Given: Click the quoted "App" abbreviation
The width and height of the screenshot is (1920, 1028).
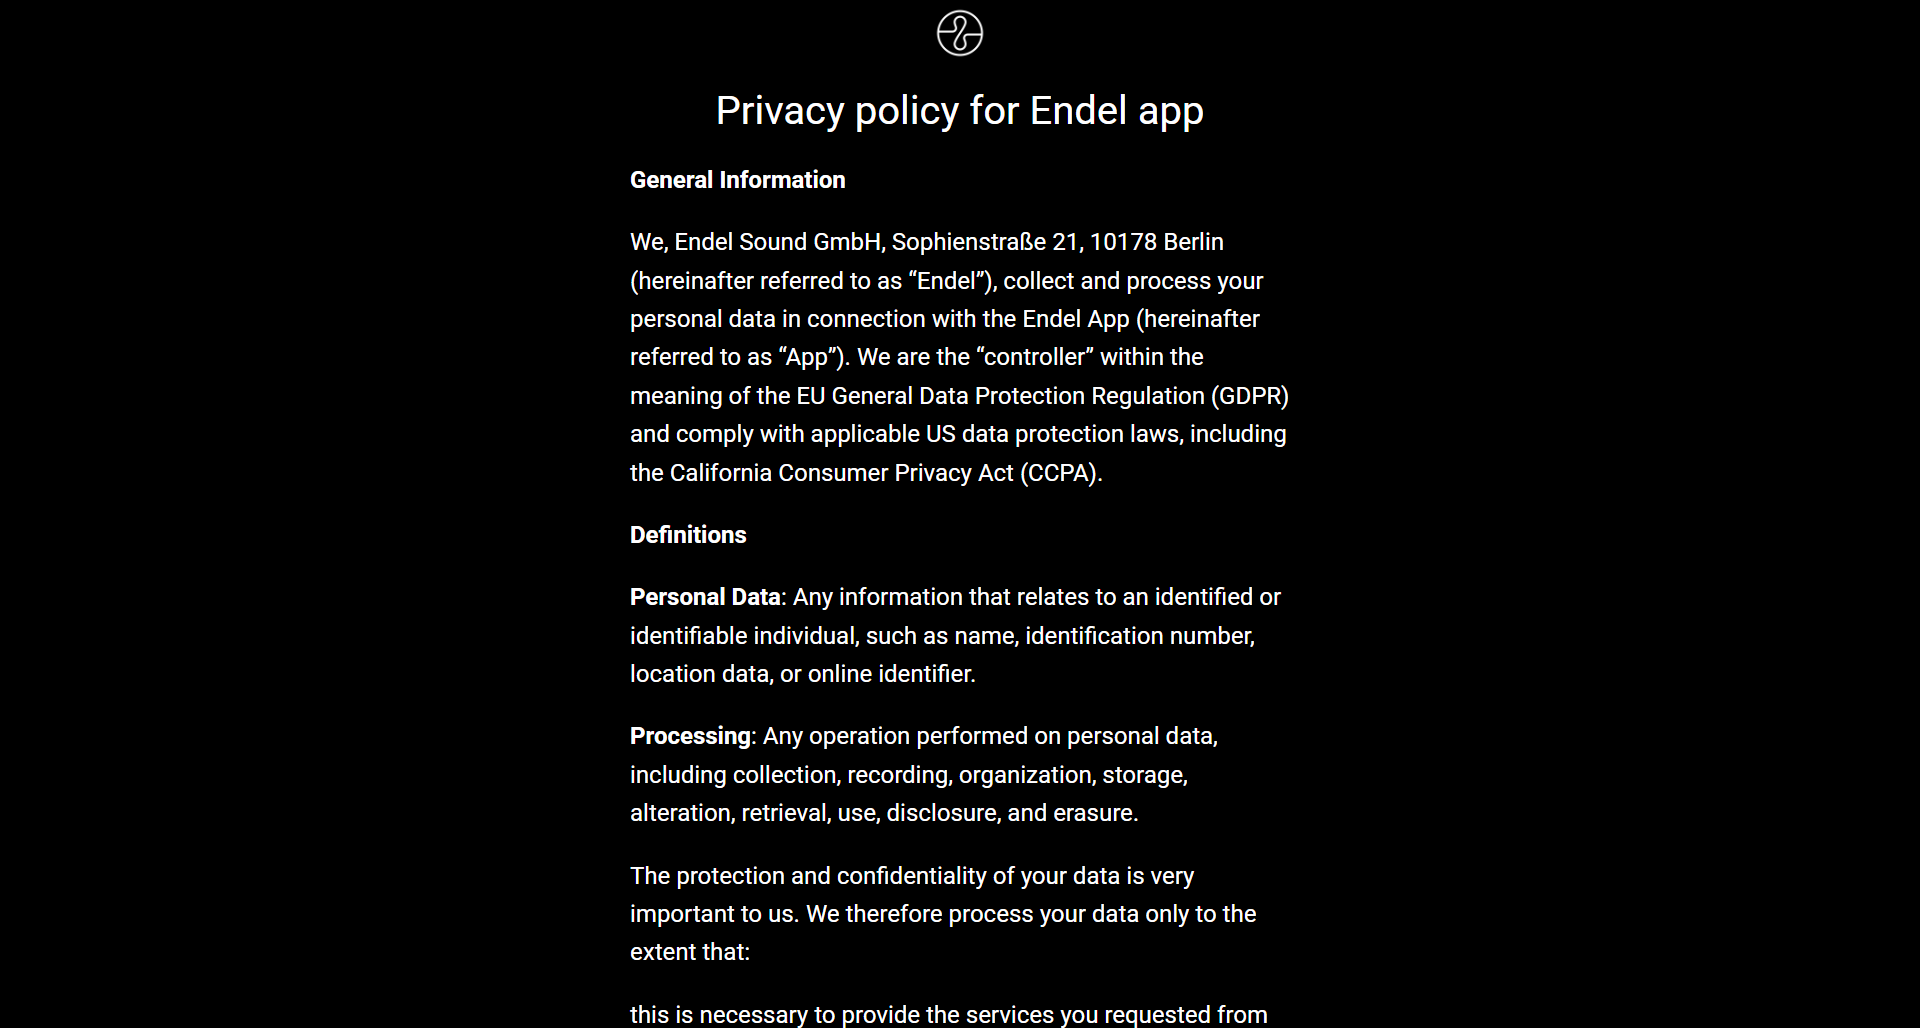Looking at the screenshot, I should [x=807, y=357].
